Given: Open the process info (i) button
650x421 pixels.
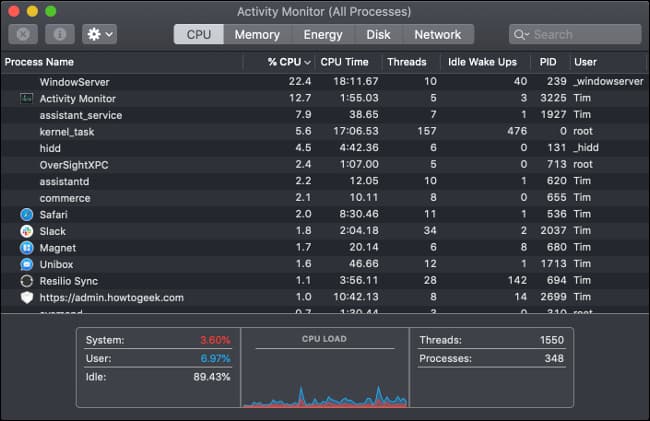Looking at the screenshot, I should [x=60, y=34].
